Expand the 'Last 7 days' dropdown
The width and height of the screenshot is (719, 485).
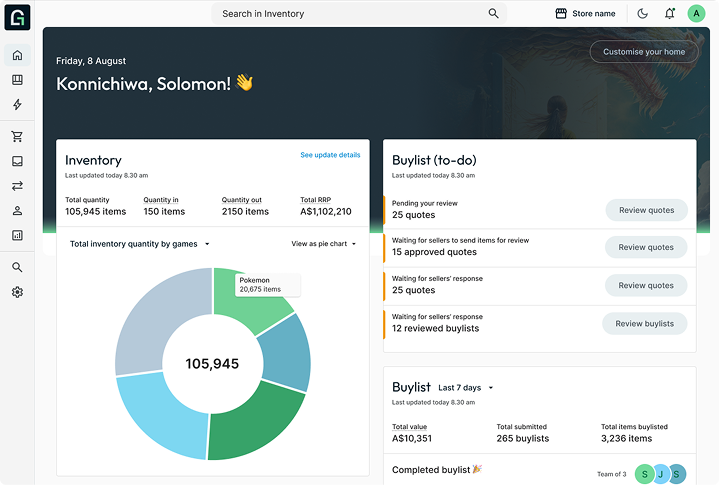466,388
